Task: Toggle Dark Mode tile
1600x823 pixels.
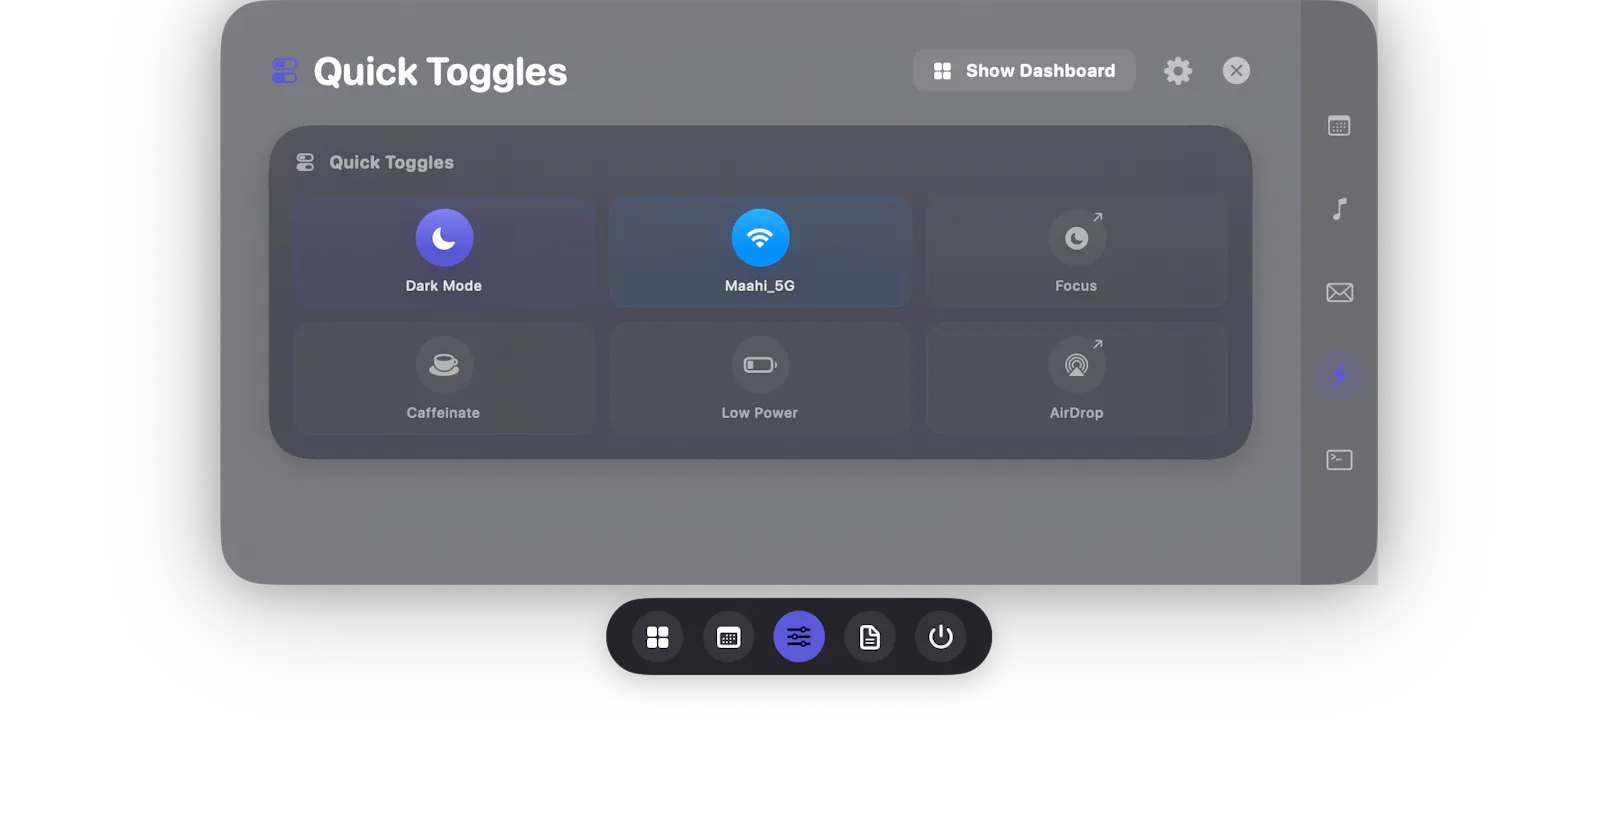Action: 444,252
